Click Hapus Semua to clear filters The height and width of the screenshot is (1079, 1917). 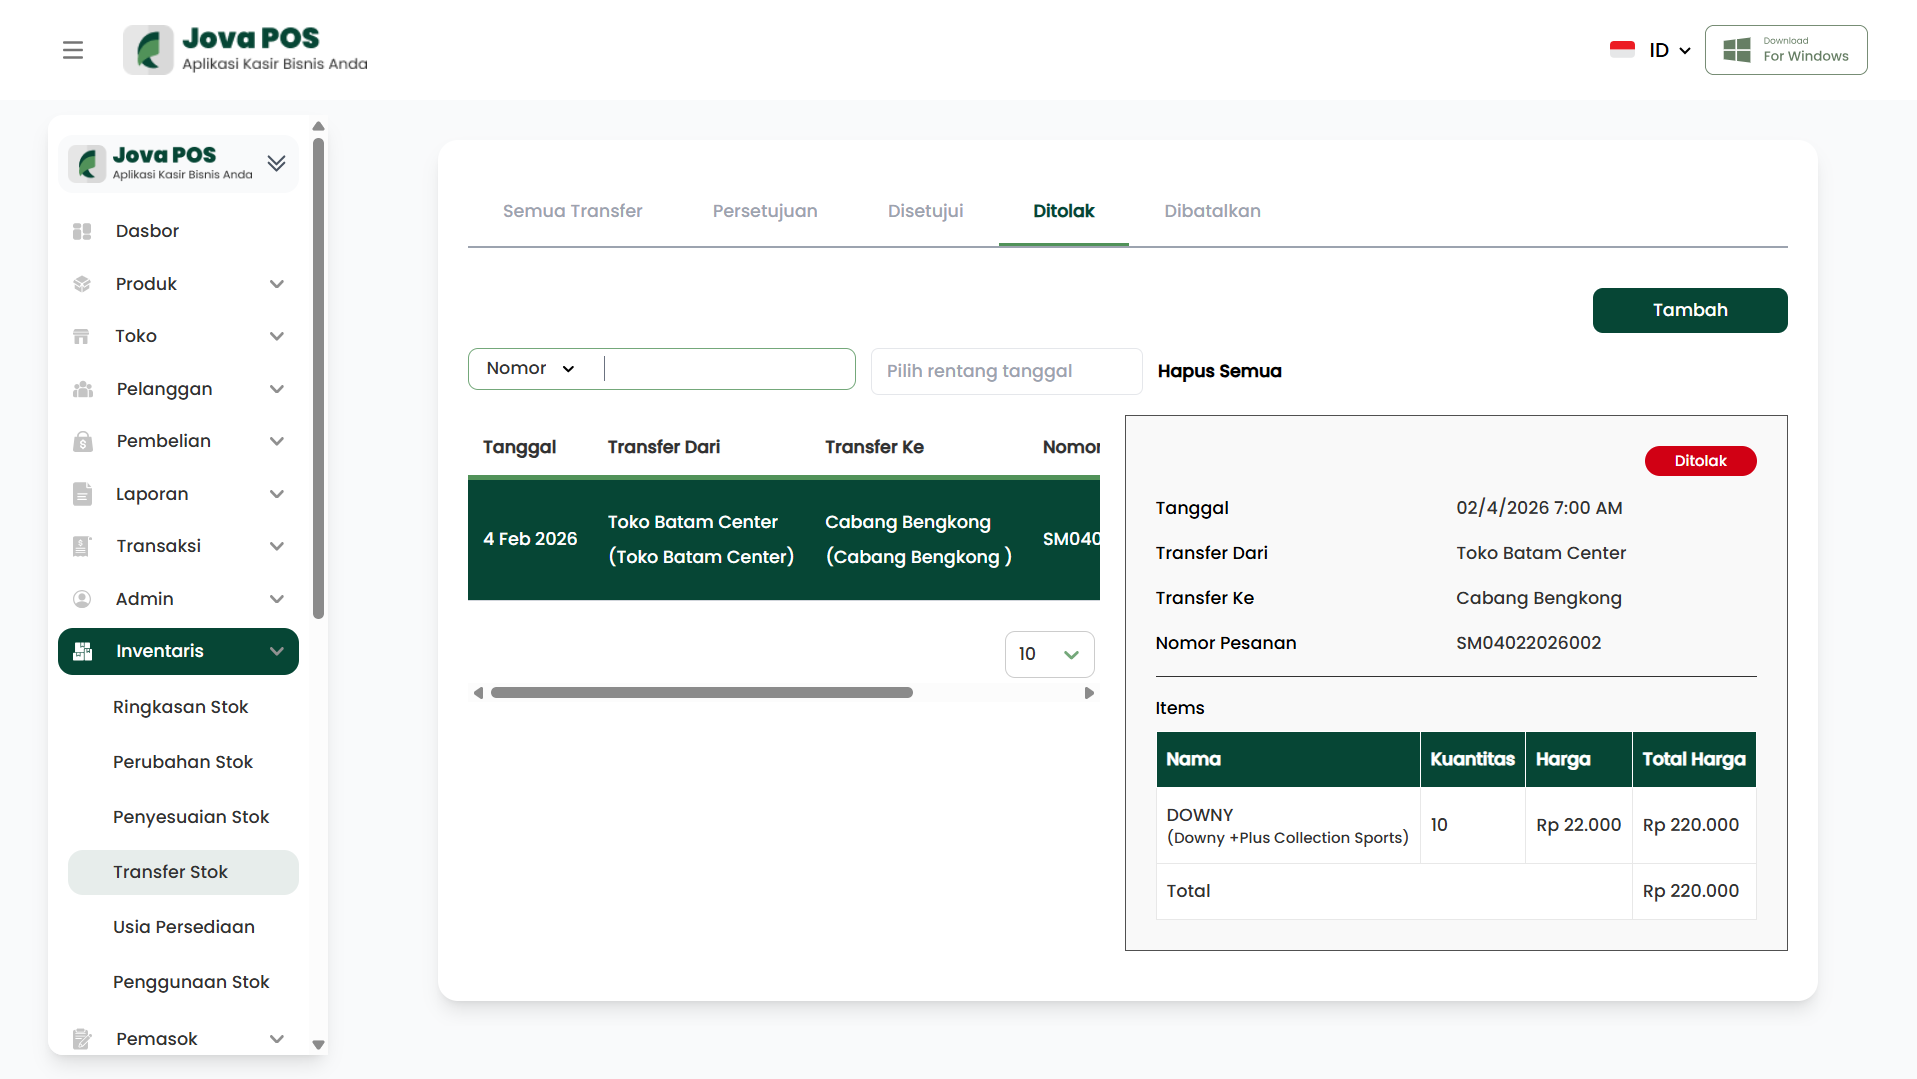[1219, 371]
